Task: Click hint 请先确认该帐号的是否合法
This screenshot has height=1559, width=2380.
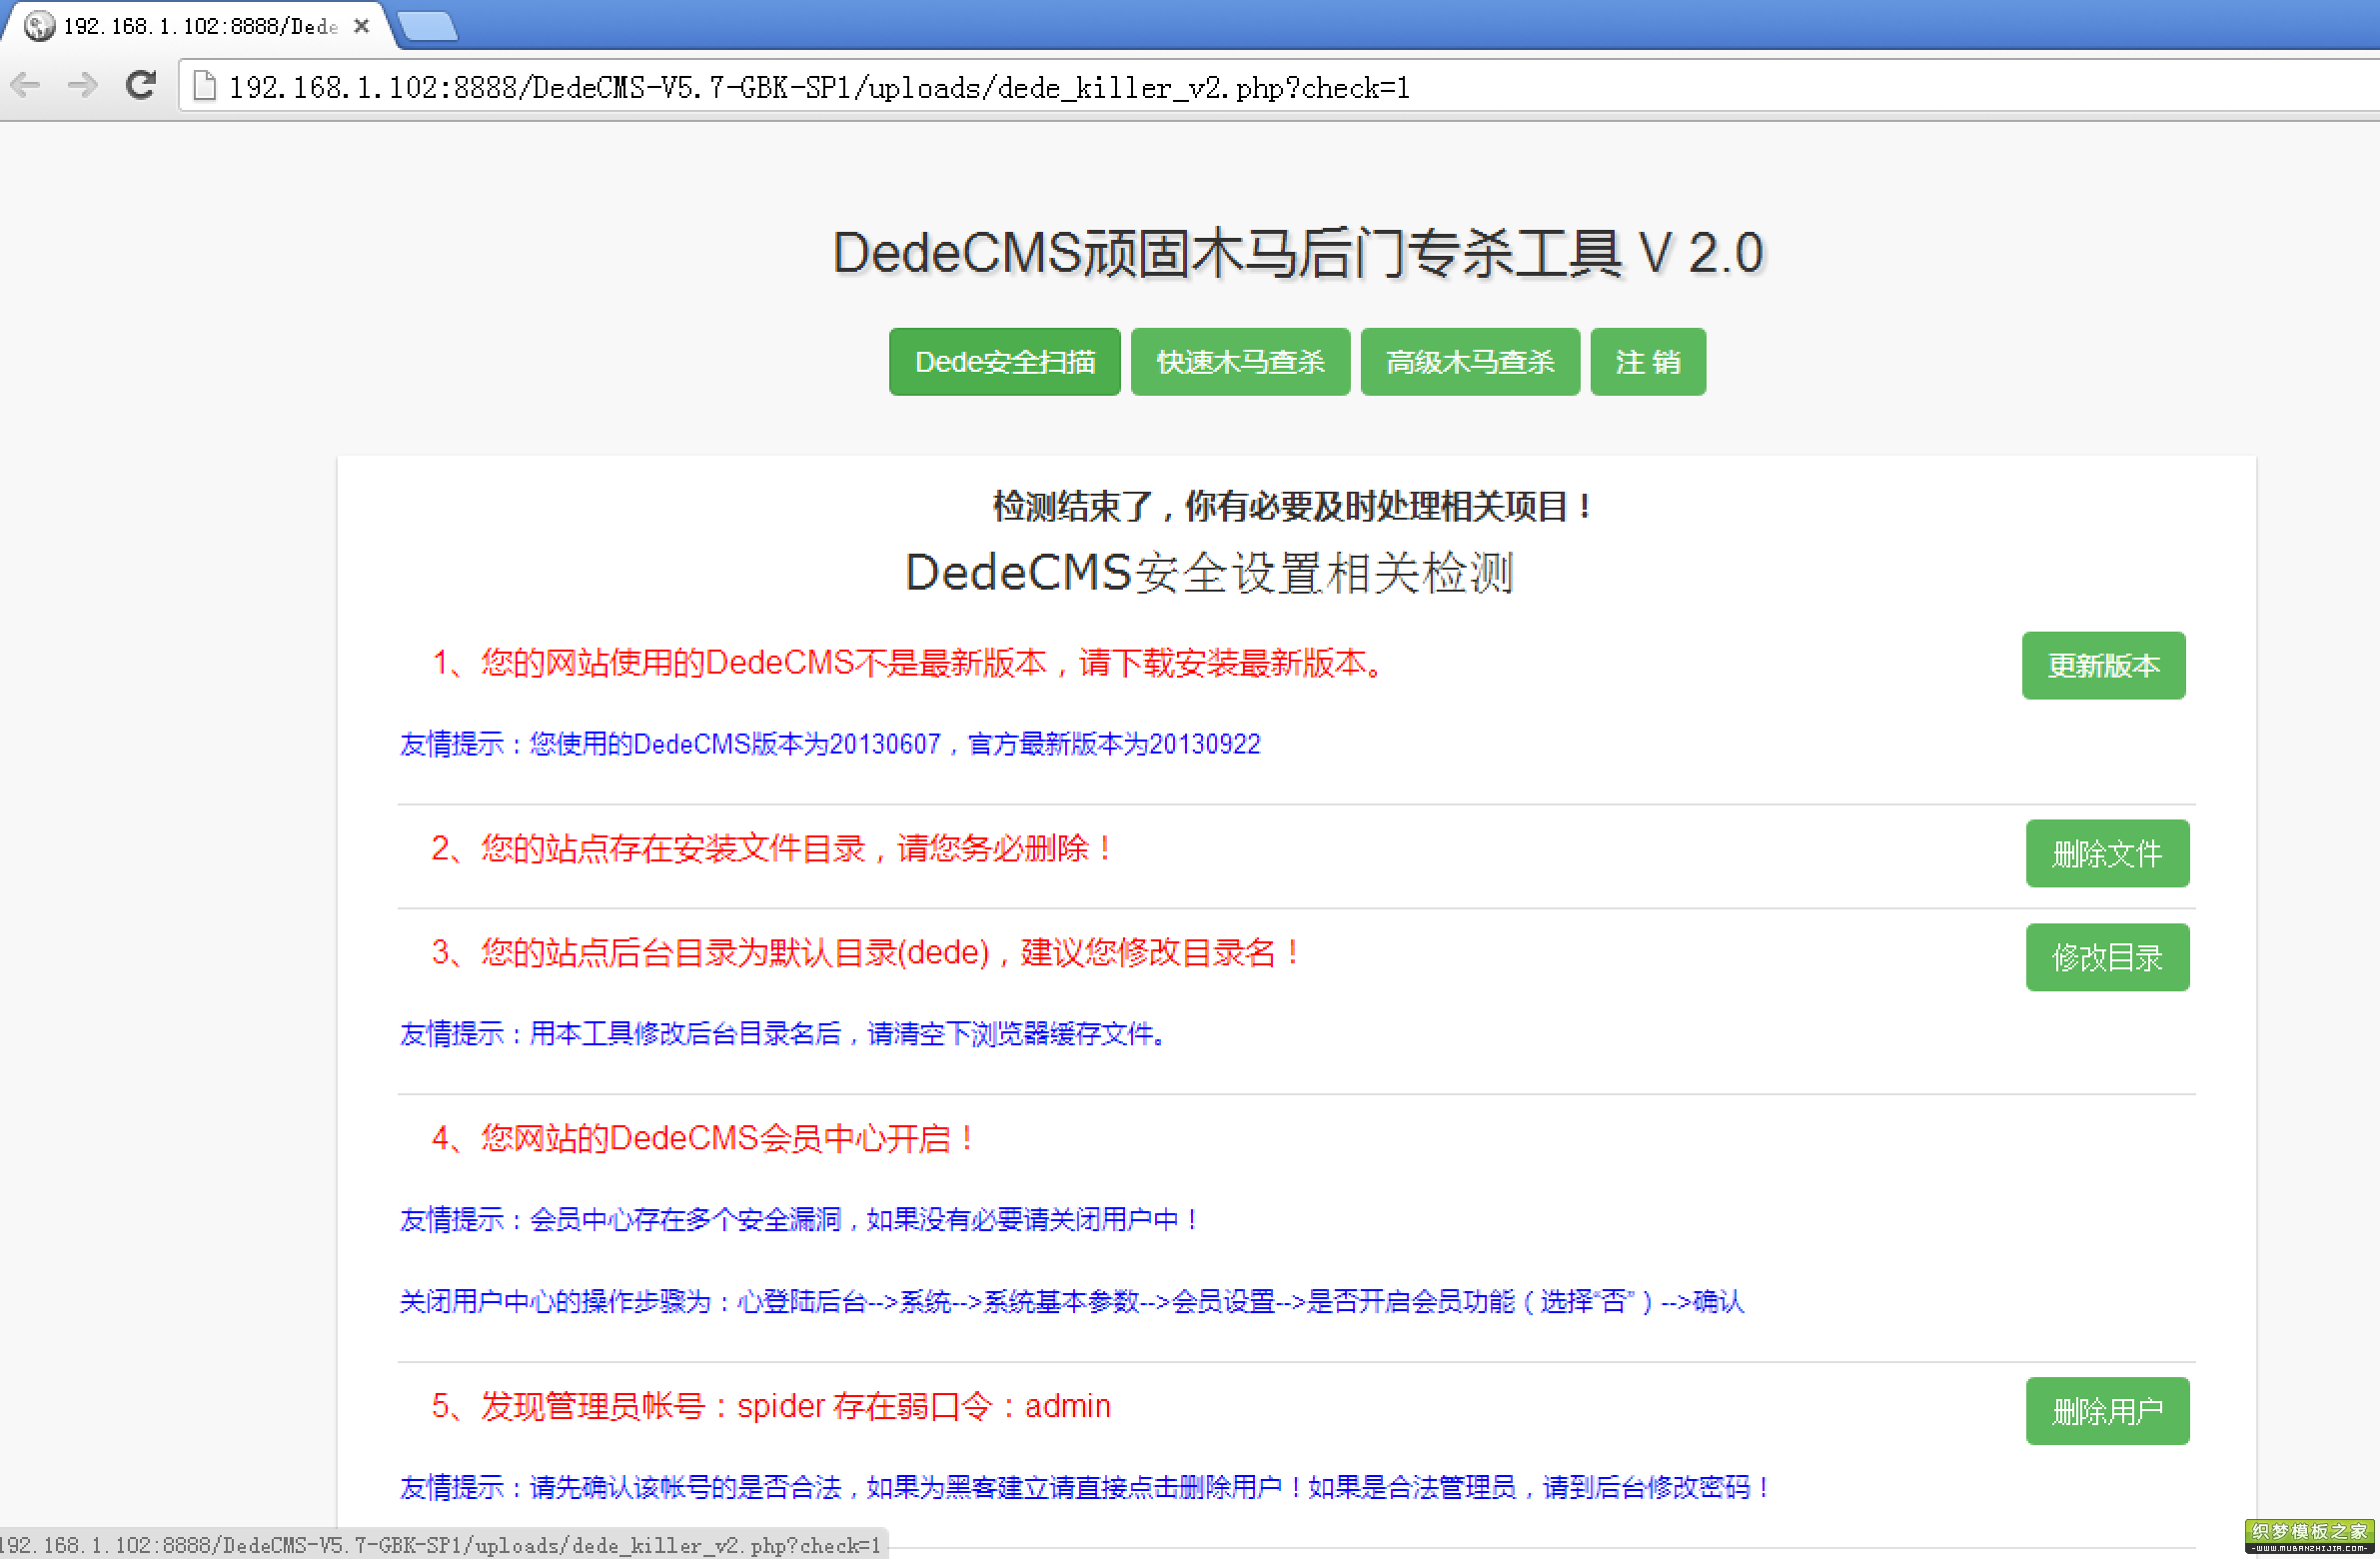Action: pos(1086,1488)
